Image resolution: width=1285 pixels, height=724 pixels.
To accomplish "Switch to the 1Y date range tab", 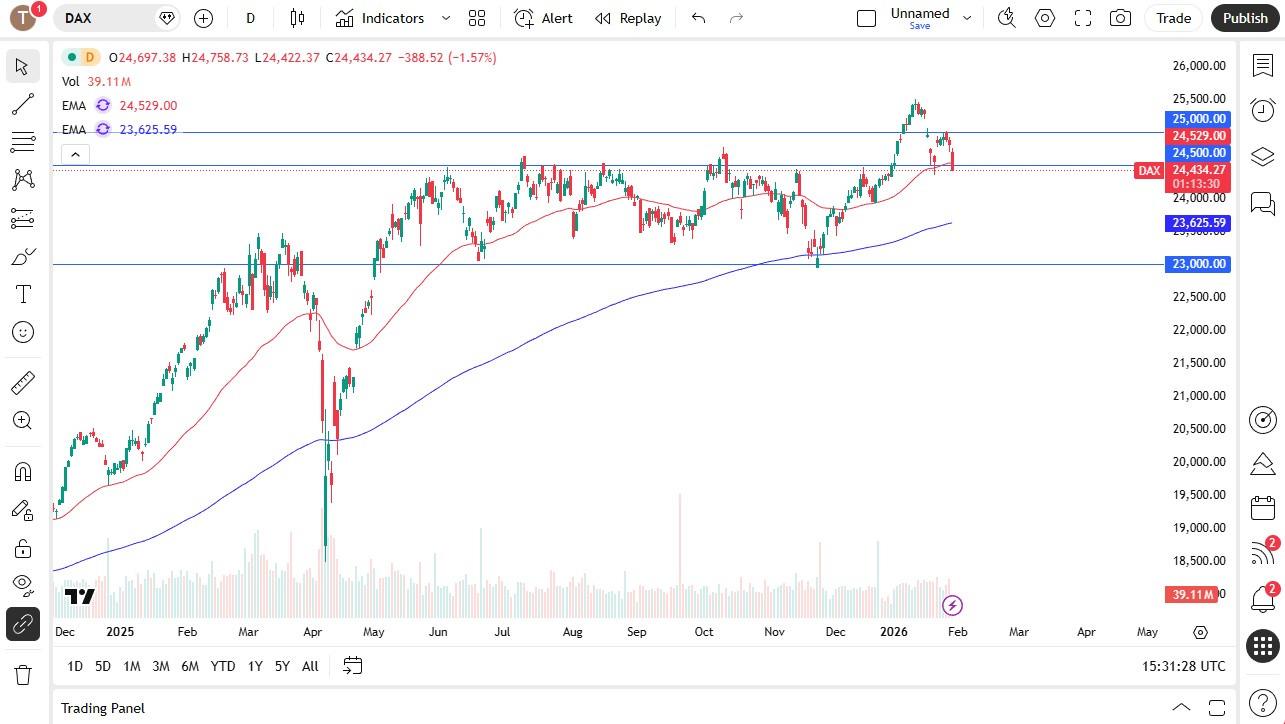I will click(254, 666).
